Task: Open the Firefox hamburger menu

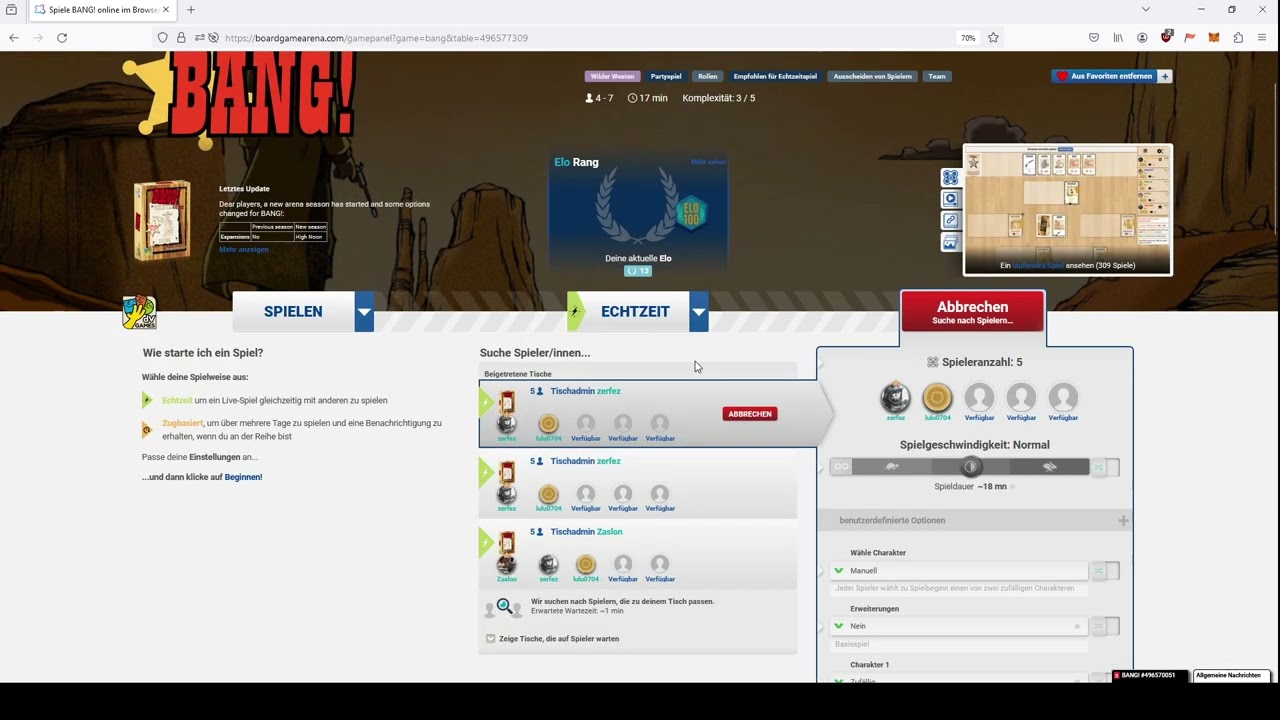Action: click(x=1262, y=38)
